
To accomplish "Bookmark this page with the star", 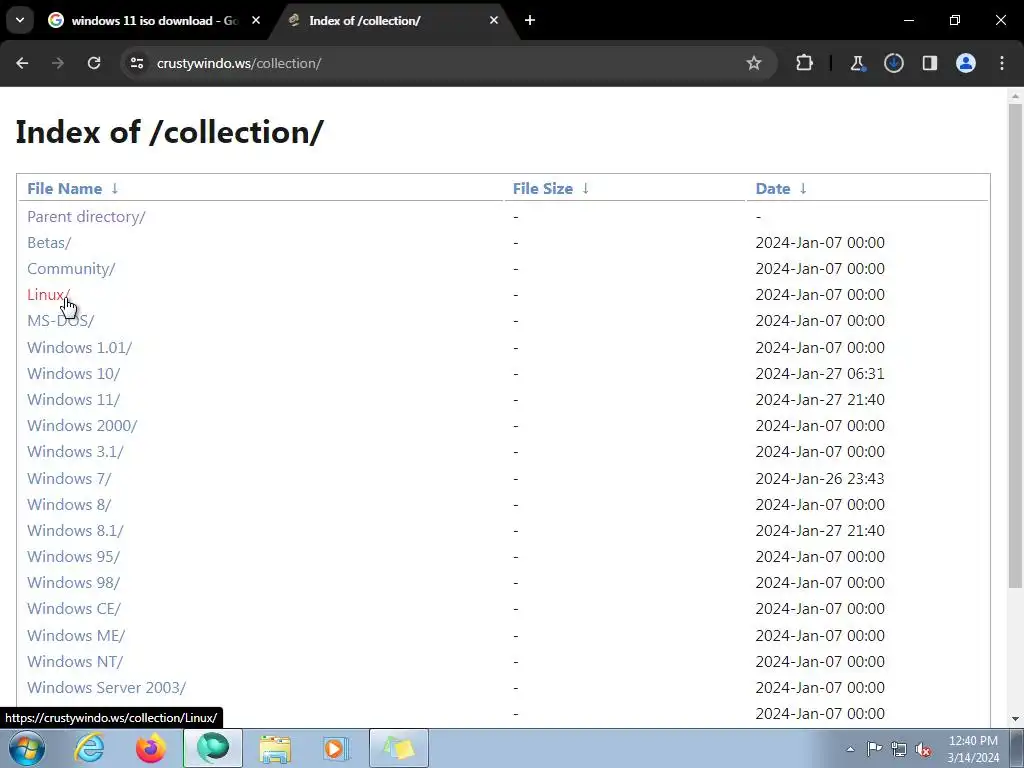I will click(754, 63).
